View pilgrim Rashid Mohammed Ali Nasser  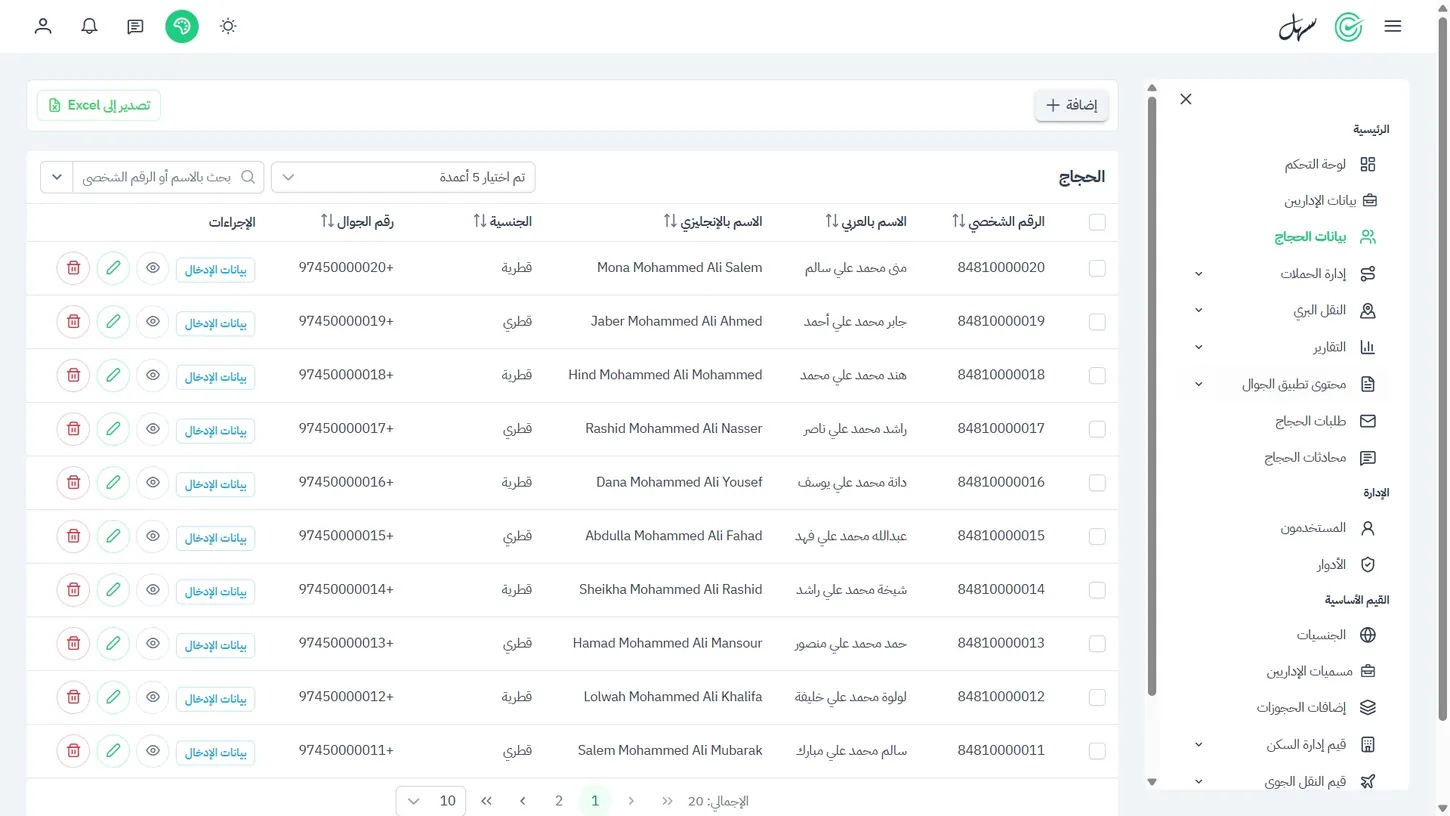[153, 429]
